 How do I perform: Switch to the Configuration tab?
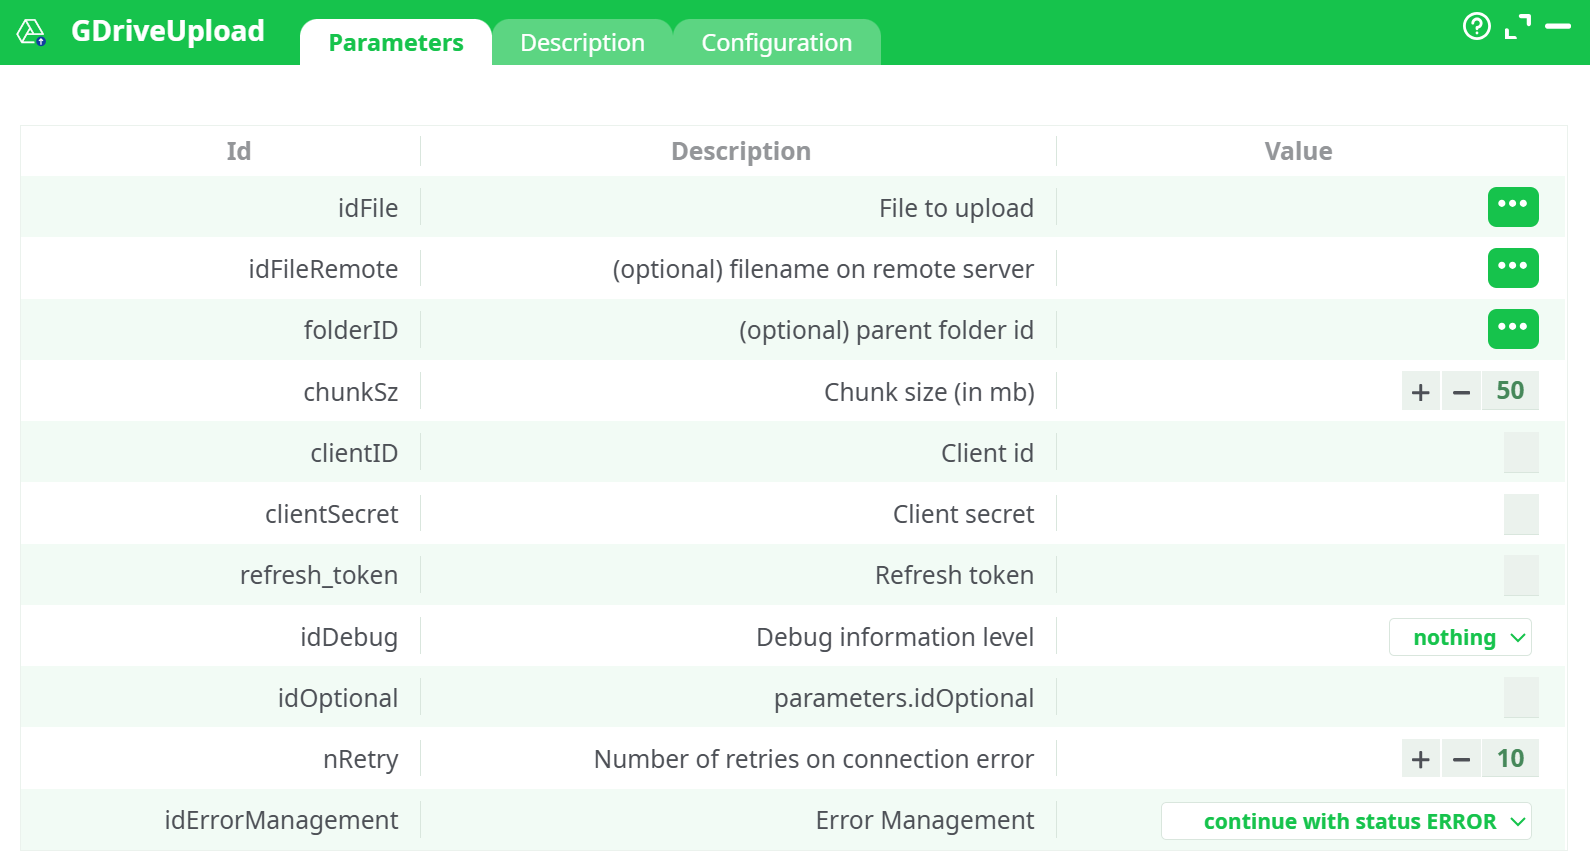click(776, 43)
